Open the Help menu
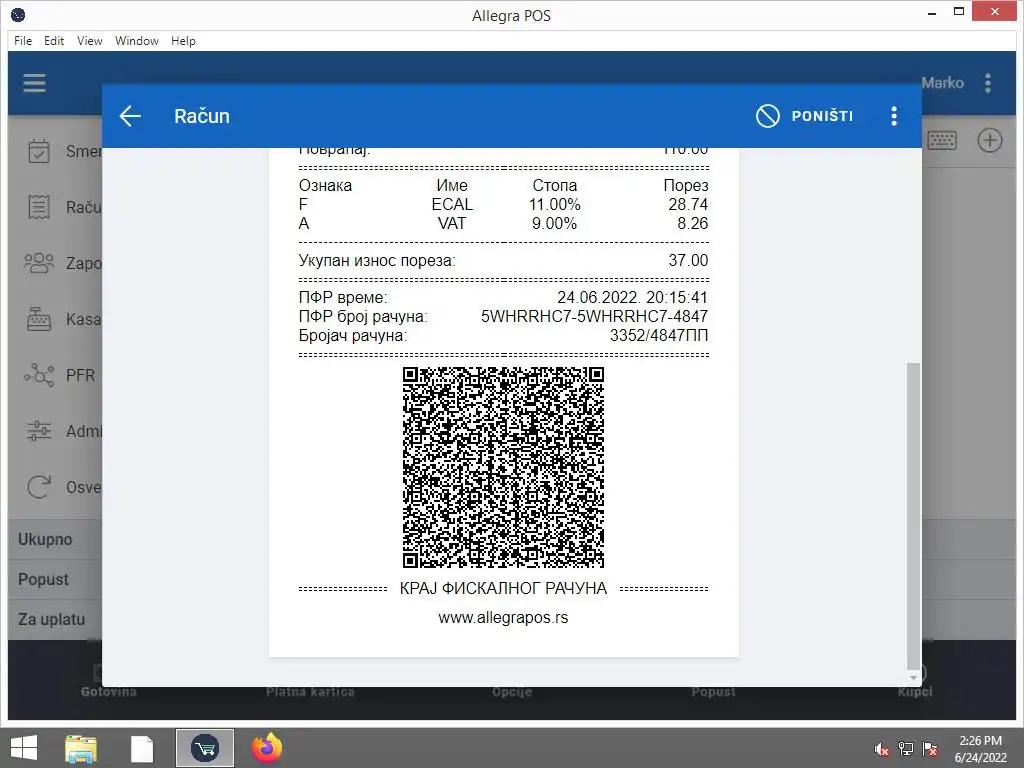 (x=183, y=40)
